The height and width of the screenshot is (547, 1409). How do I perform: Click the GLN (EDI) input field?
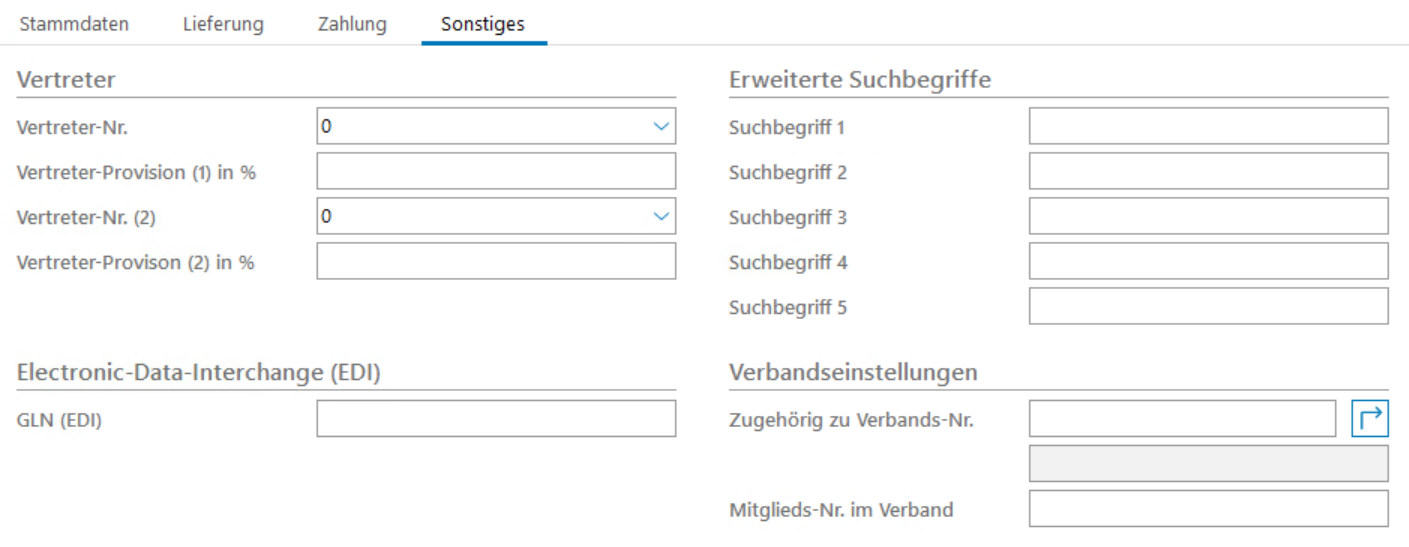point(496,419)
